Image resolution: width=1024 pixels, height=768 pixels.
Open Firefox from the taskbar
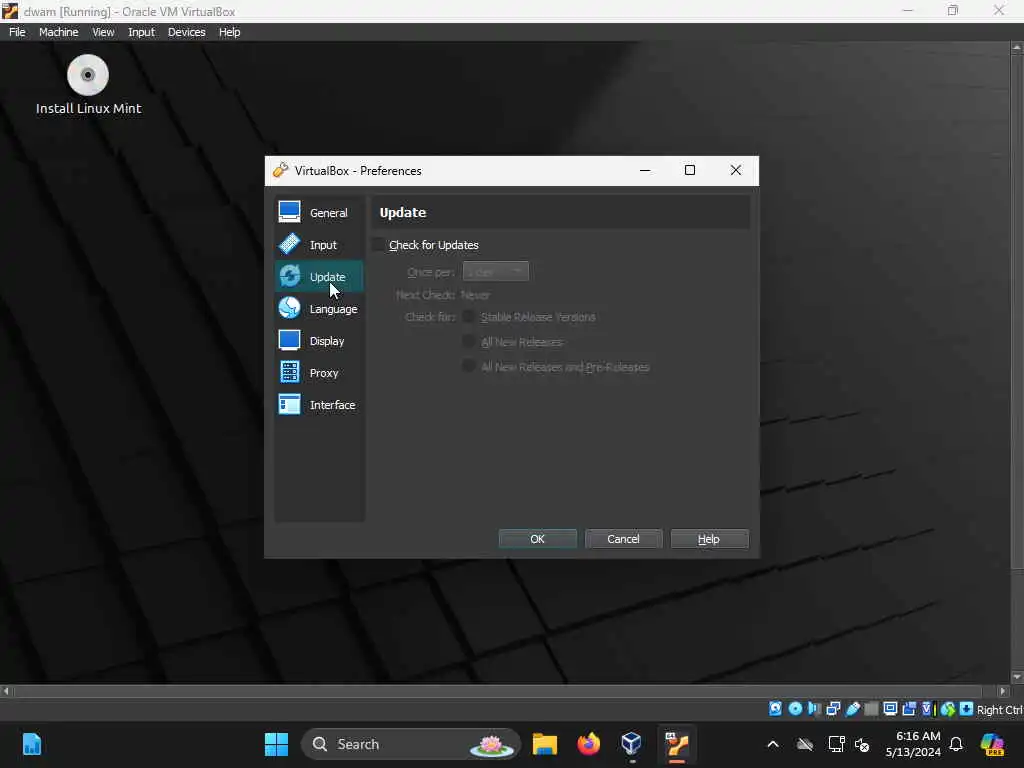(588, 744)
